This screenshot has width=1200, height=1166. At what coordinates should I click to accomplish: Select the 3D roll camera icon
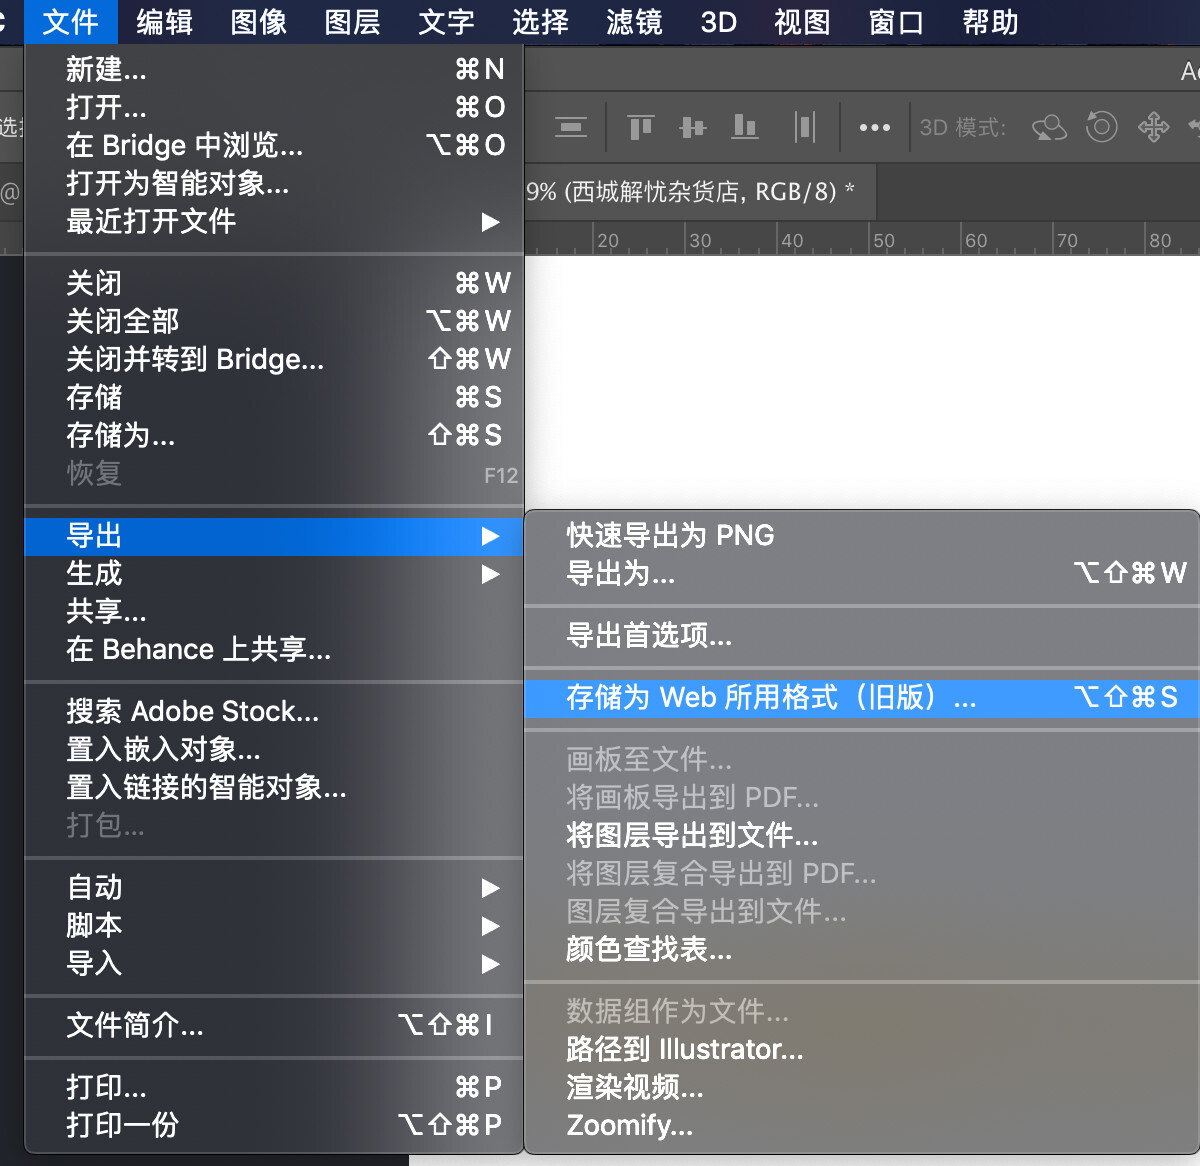tap(1101, 127)
